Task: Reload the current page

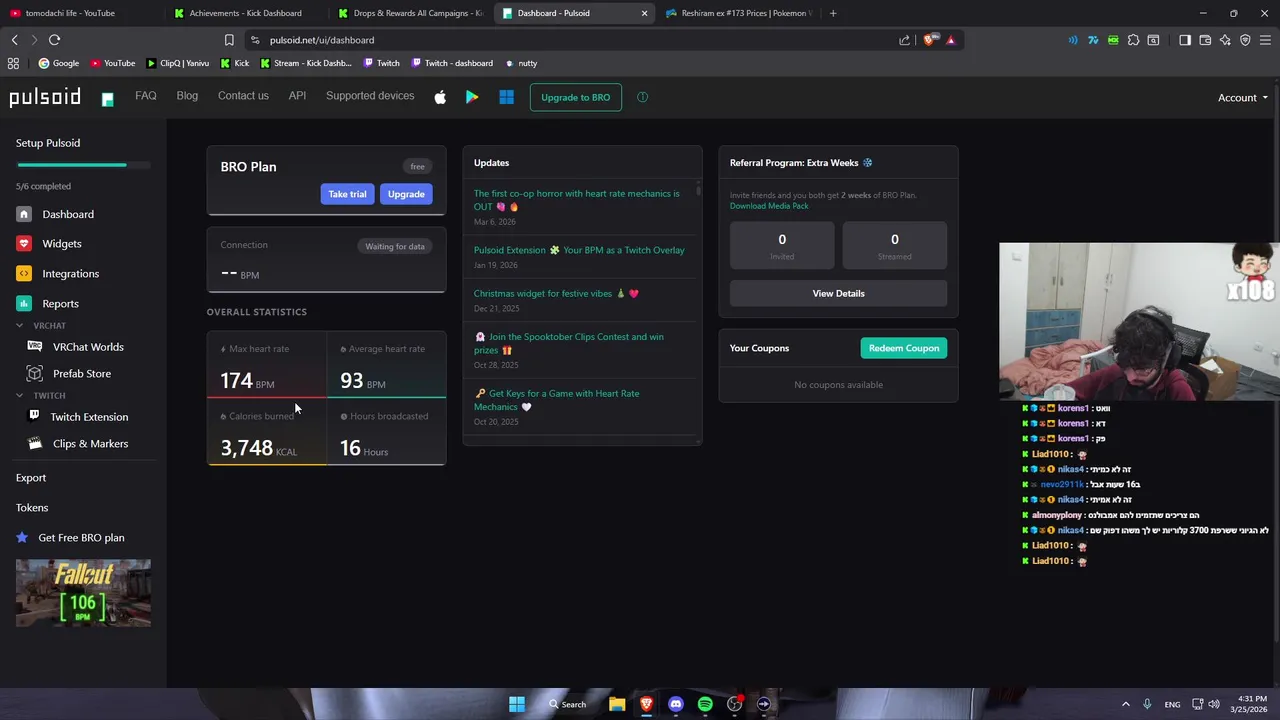Action: [x=54, y=40]
